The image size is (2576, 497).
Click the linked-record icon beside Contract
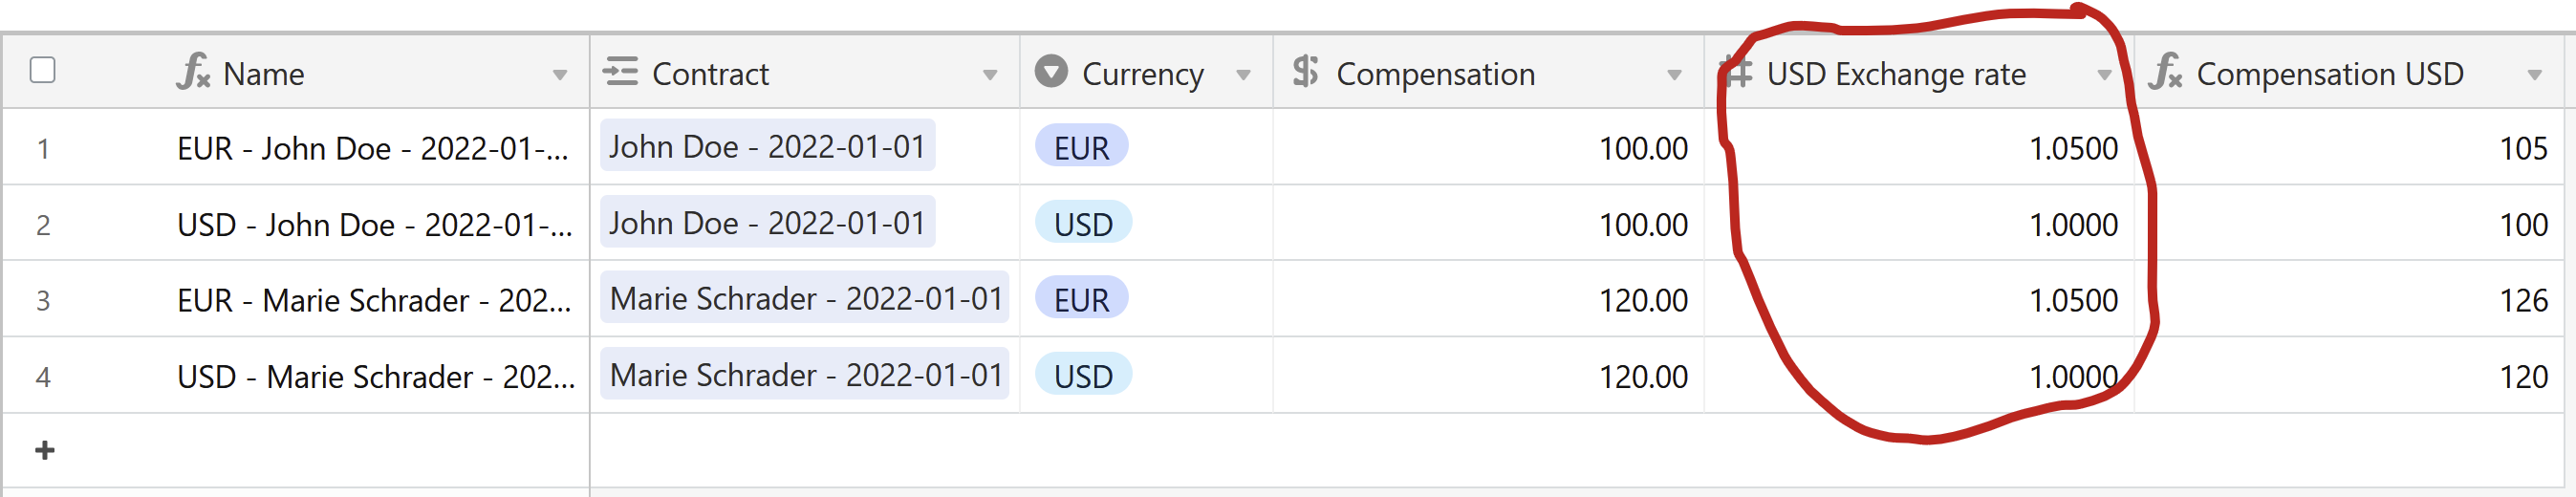(x=620, y=72)
